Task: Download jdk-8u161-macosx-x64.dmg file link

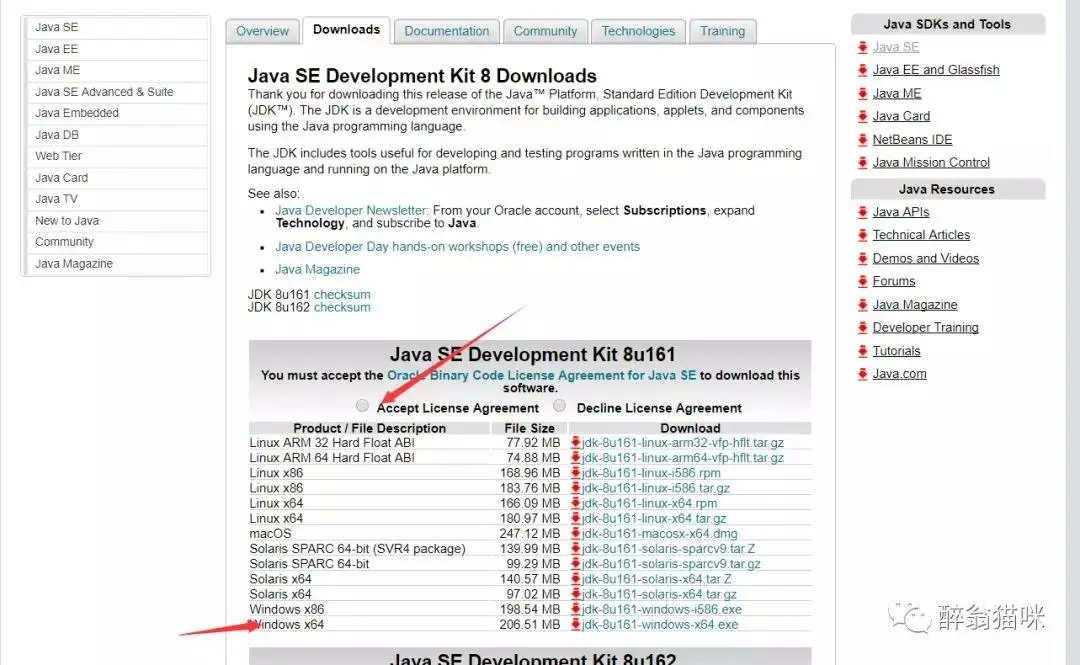Action: (659, 533)
